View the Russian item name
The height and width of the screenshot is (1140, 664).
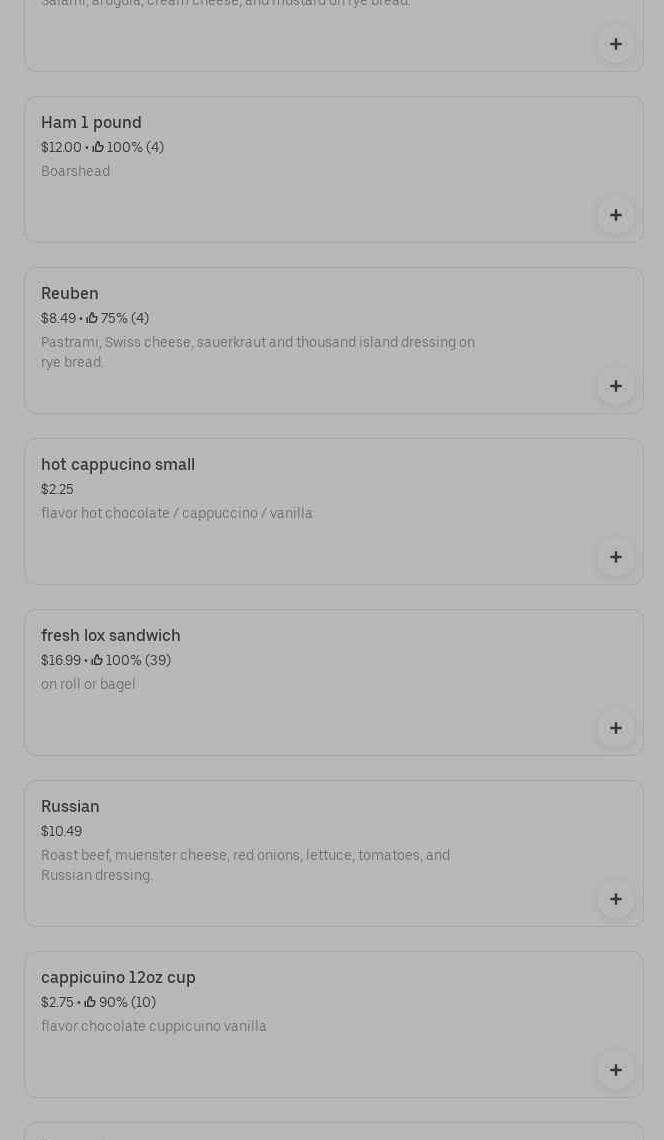tap(70, 807)
